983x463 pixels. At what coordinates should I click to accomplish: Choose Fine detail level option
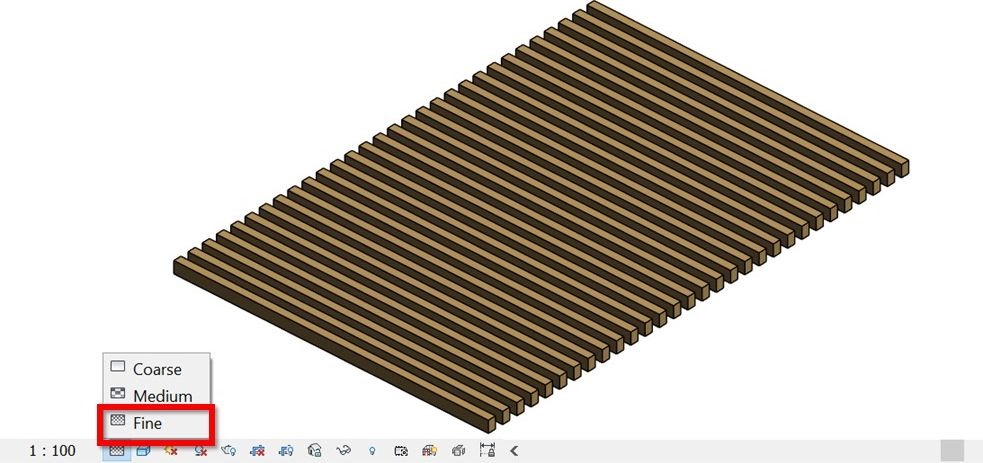(x=156, y=423)
